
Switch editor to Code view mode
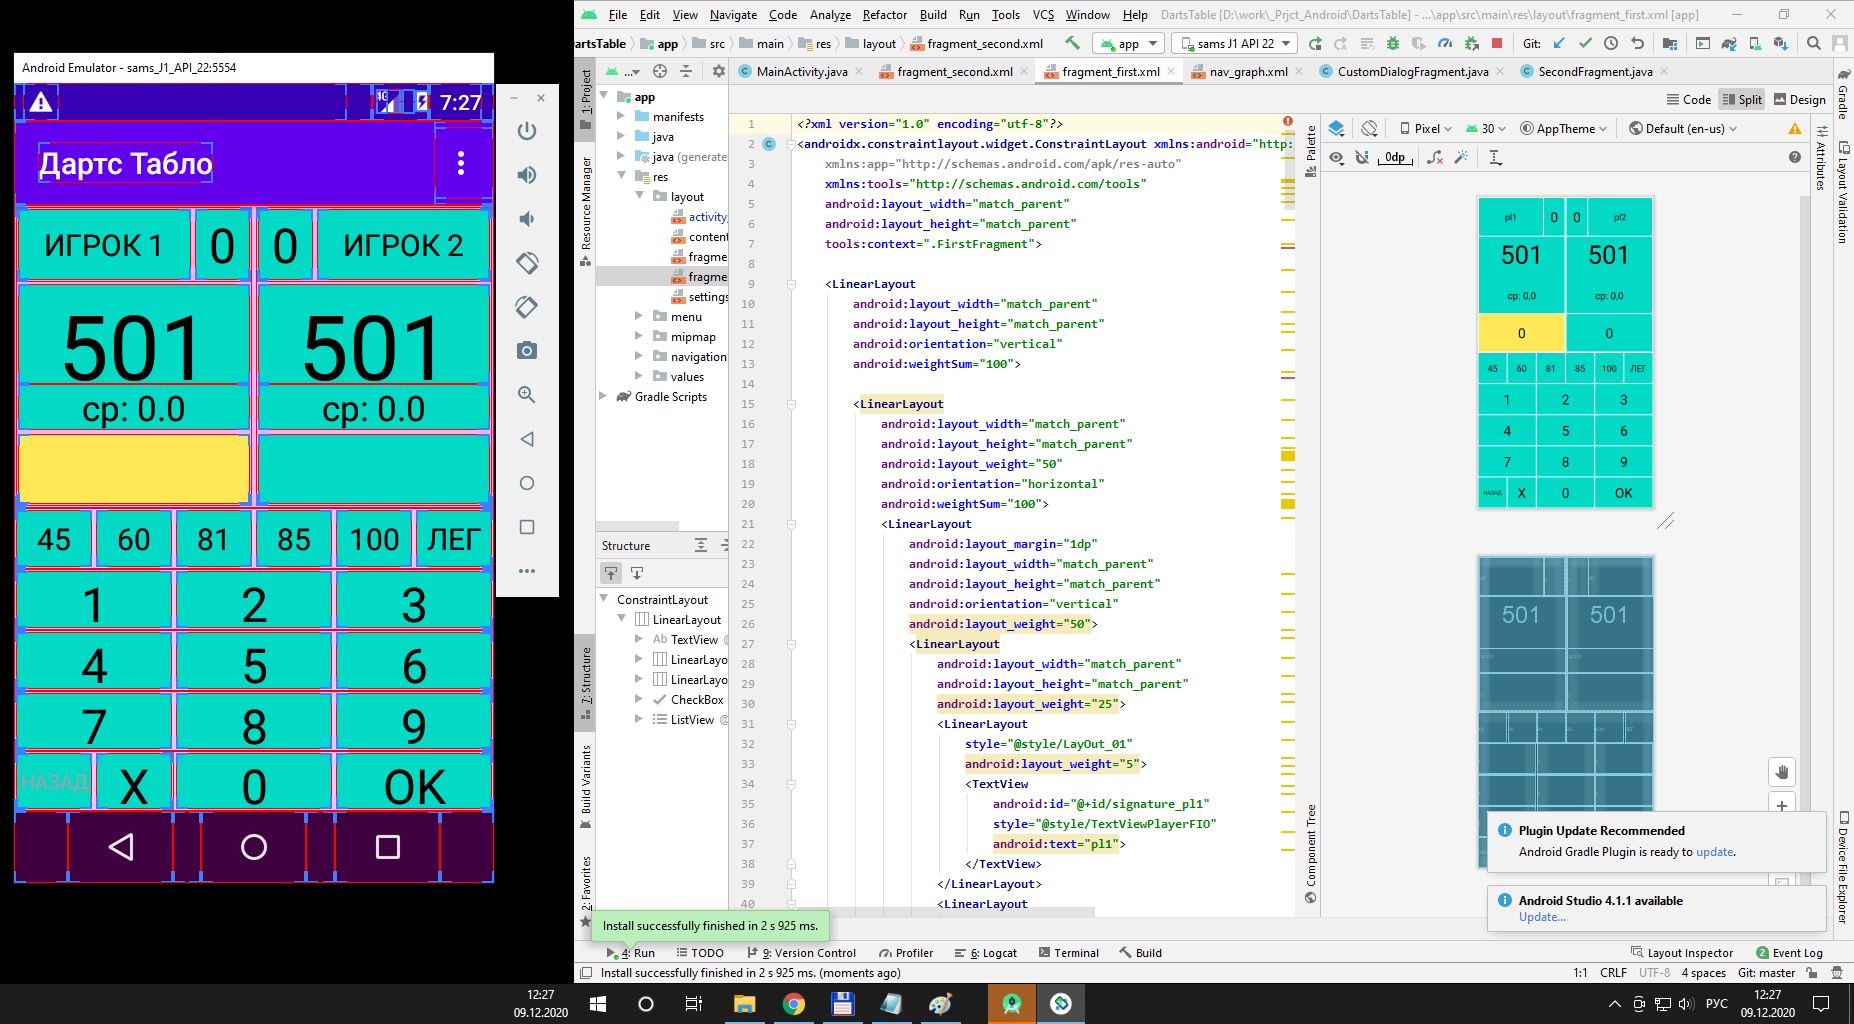pos(1689,99)
